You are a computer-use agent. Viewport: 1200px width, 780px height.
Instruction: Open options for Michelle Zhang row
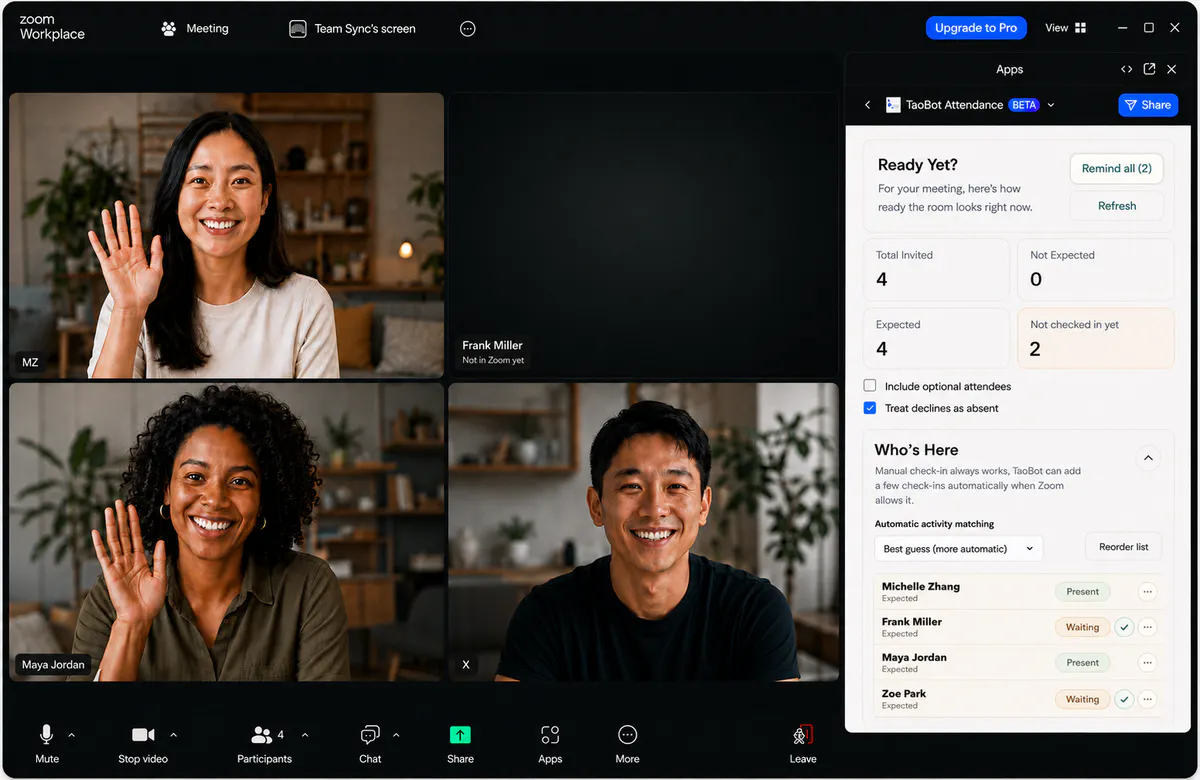pos(1147,592)
